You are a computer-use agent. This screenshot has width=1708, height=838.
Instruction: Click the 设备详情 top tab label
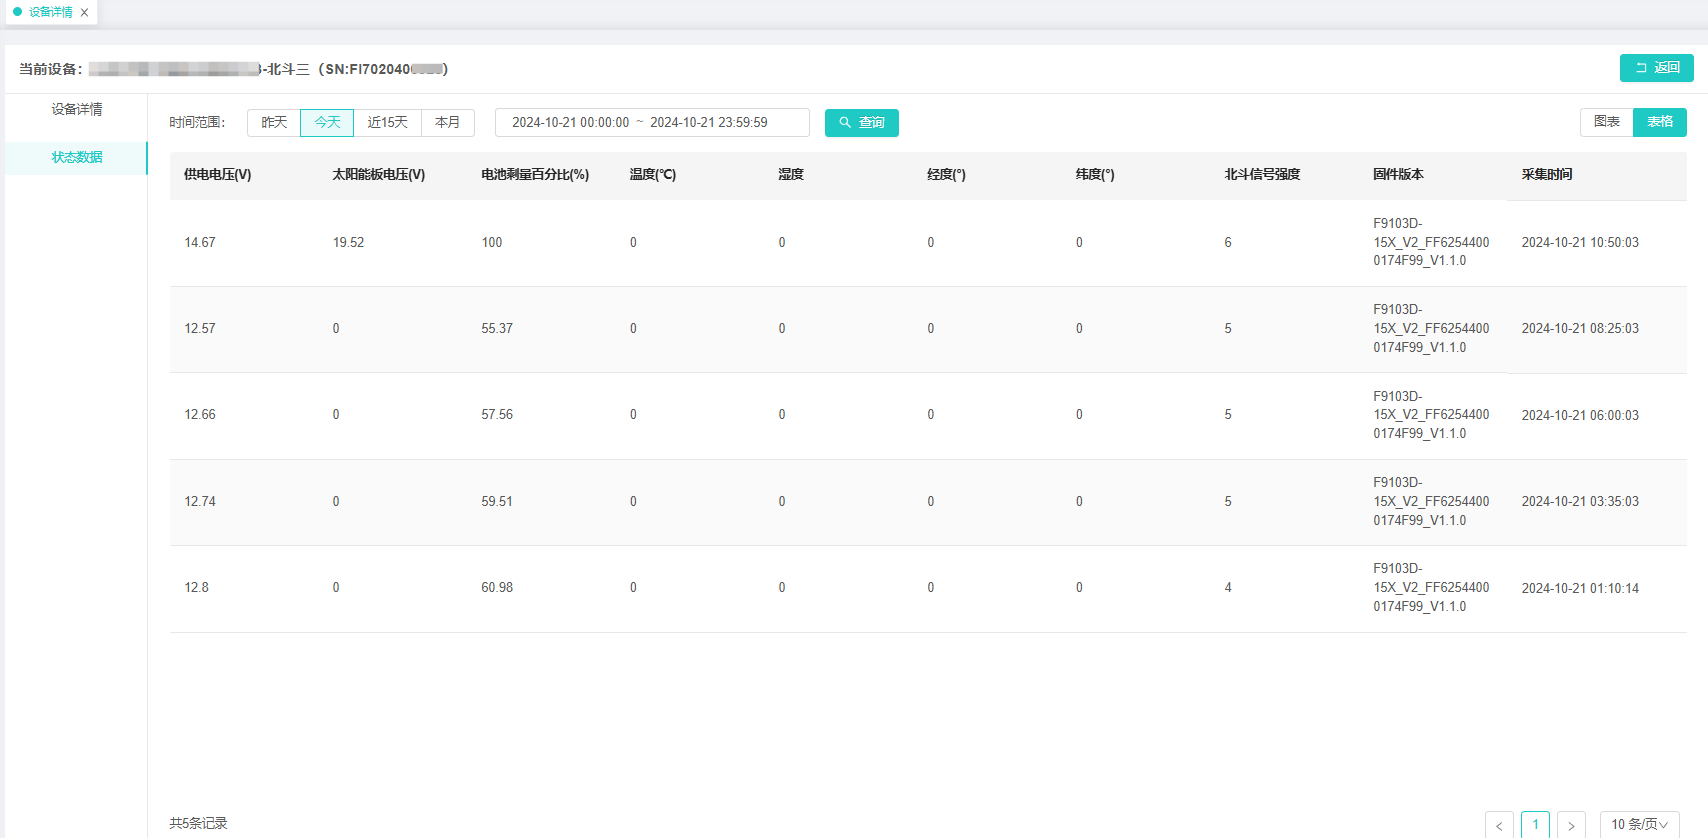(x=50, y=13)
